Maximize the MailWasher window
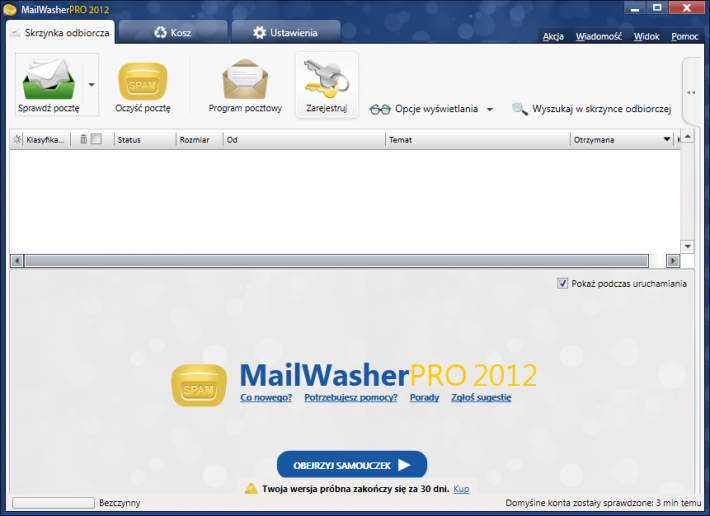710x516 pixels. 657,8
